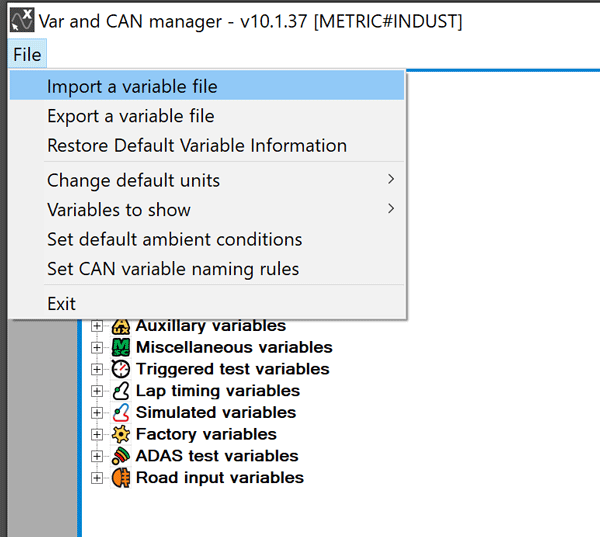The height and width of the screenshot is (537, 600).
Task: Click the ADAS test variables icon
Action: [x=120, y=456]
